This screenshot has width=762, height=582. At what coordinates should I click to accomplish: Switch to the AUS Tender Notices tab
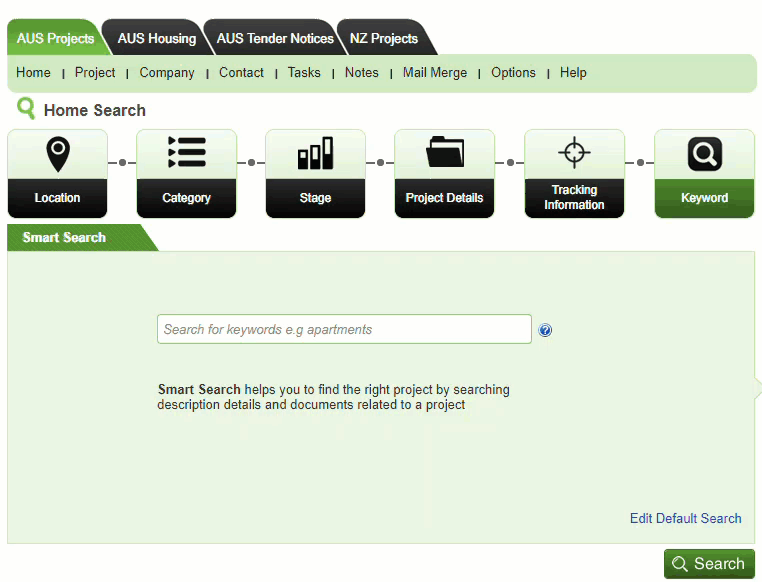(275, 38)
